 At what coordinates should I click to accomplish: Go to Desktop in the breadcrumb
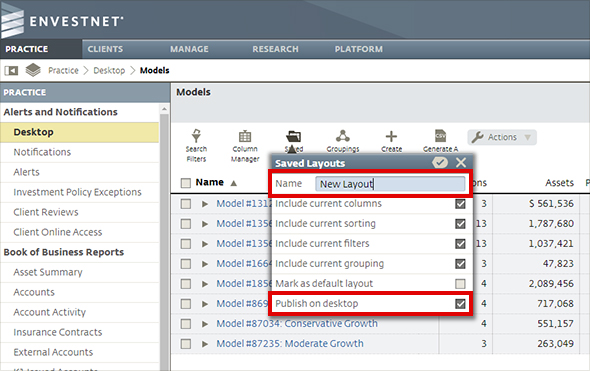click(x=109, y=70)
